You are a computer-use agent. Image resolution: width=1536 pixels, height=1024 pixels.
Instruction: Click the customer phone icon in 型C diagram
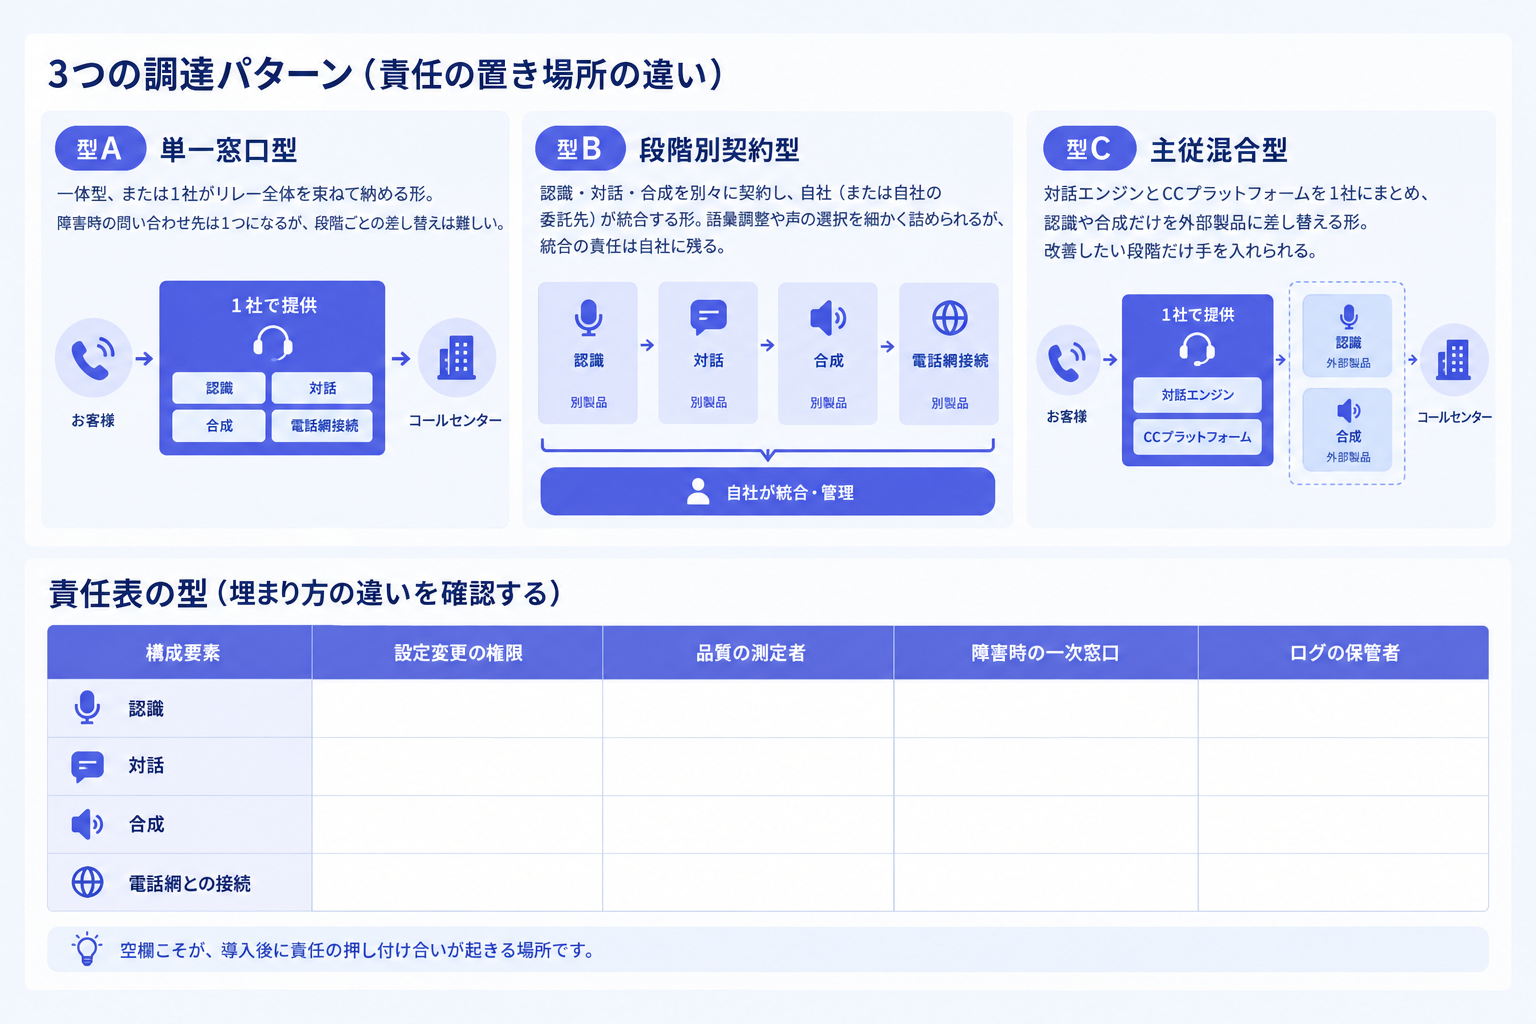pyautogui.click(x=1068, y=359)
